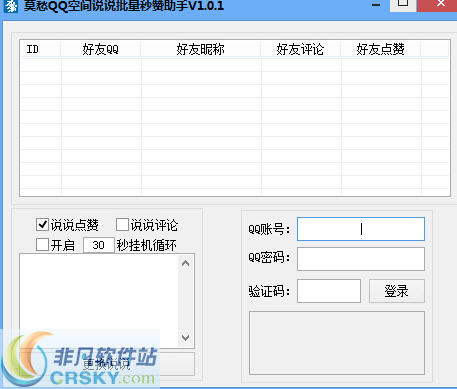
Task: Enable the 说说评论 checkbox
Action: click(122, 225)
